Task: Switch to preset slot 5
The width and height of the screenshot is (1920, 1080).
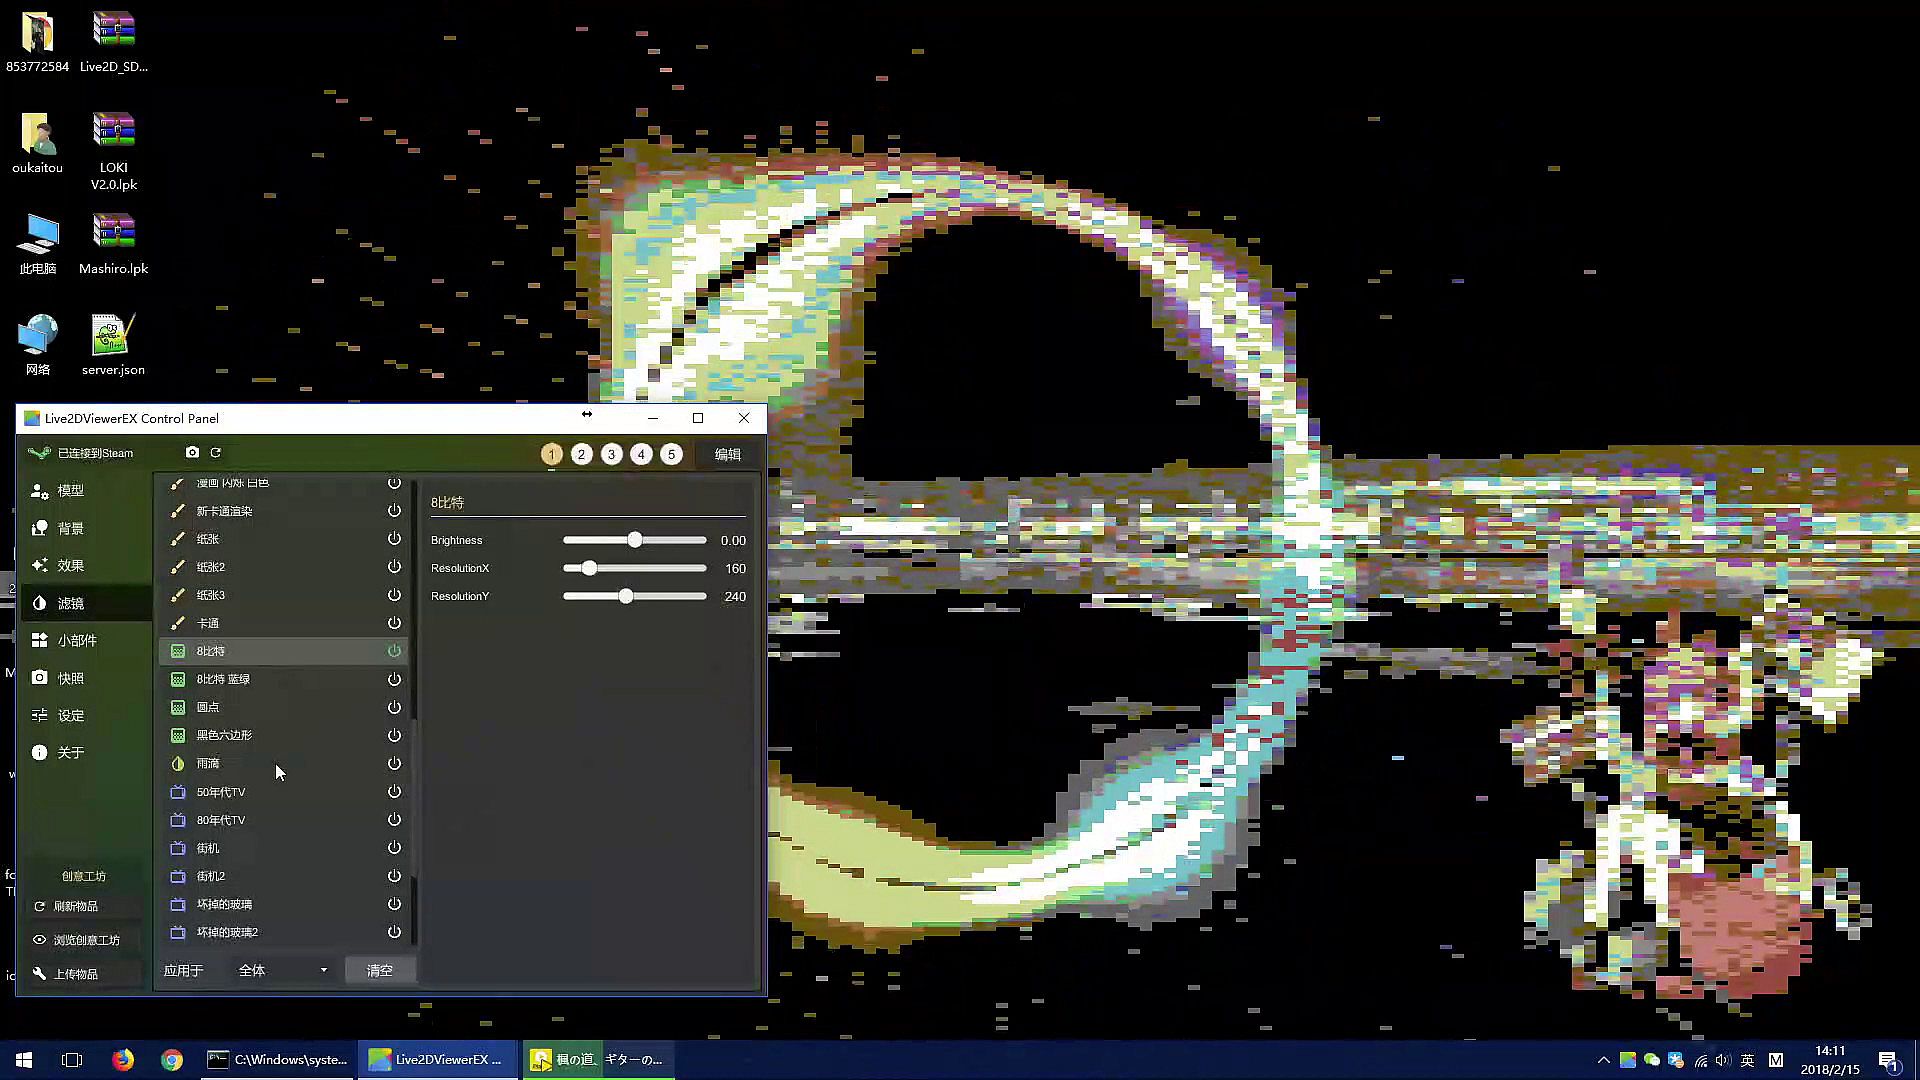Action: click(671, 454)
